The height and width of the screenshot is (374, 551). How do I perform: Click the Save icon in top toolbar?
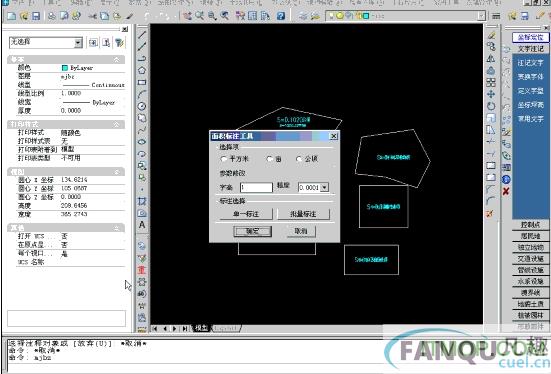click(36, 16)
